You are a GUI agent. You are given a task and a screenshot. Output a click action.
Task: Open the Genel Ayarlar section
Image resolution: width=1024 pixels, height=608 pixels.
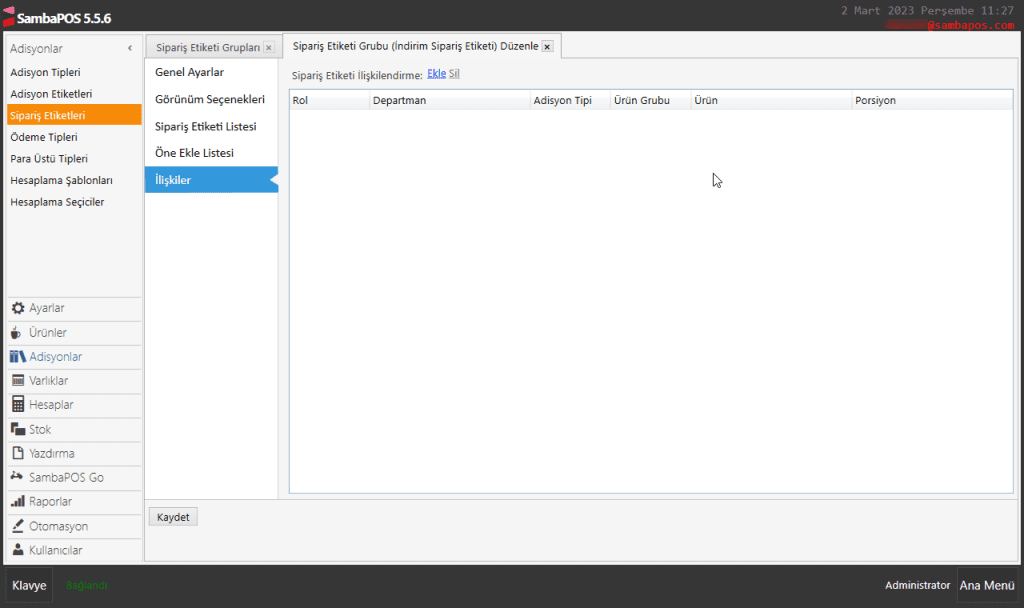tap(189, 72)
